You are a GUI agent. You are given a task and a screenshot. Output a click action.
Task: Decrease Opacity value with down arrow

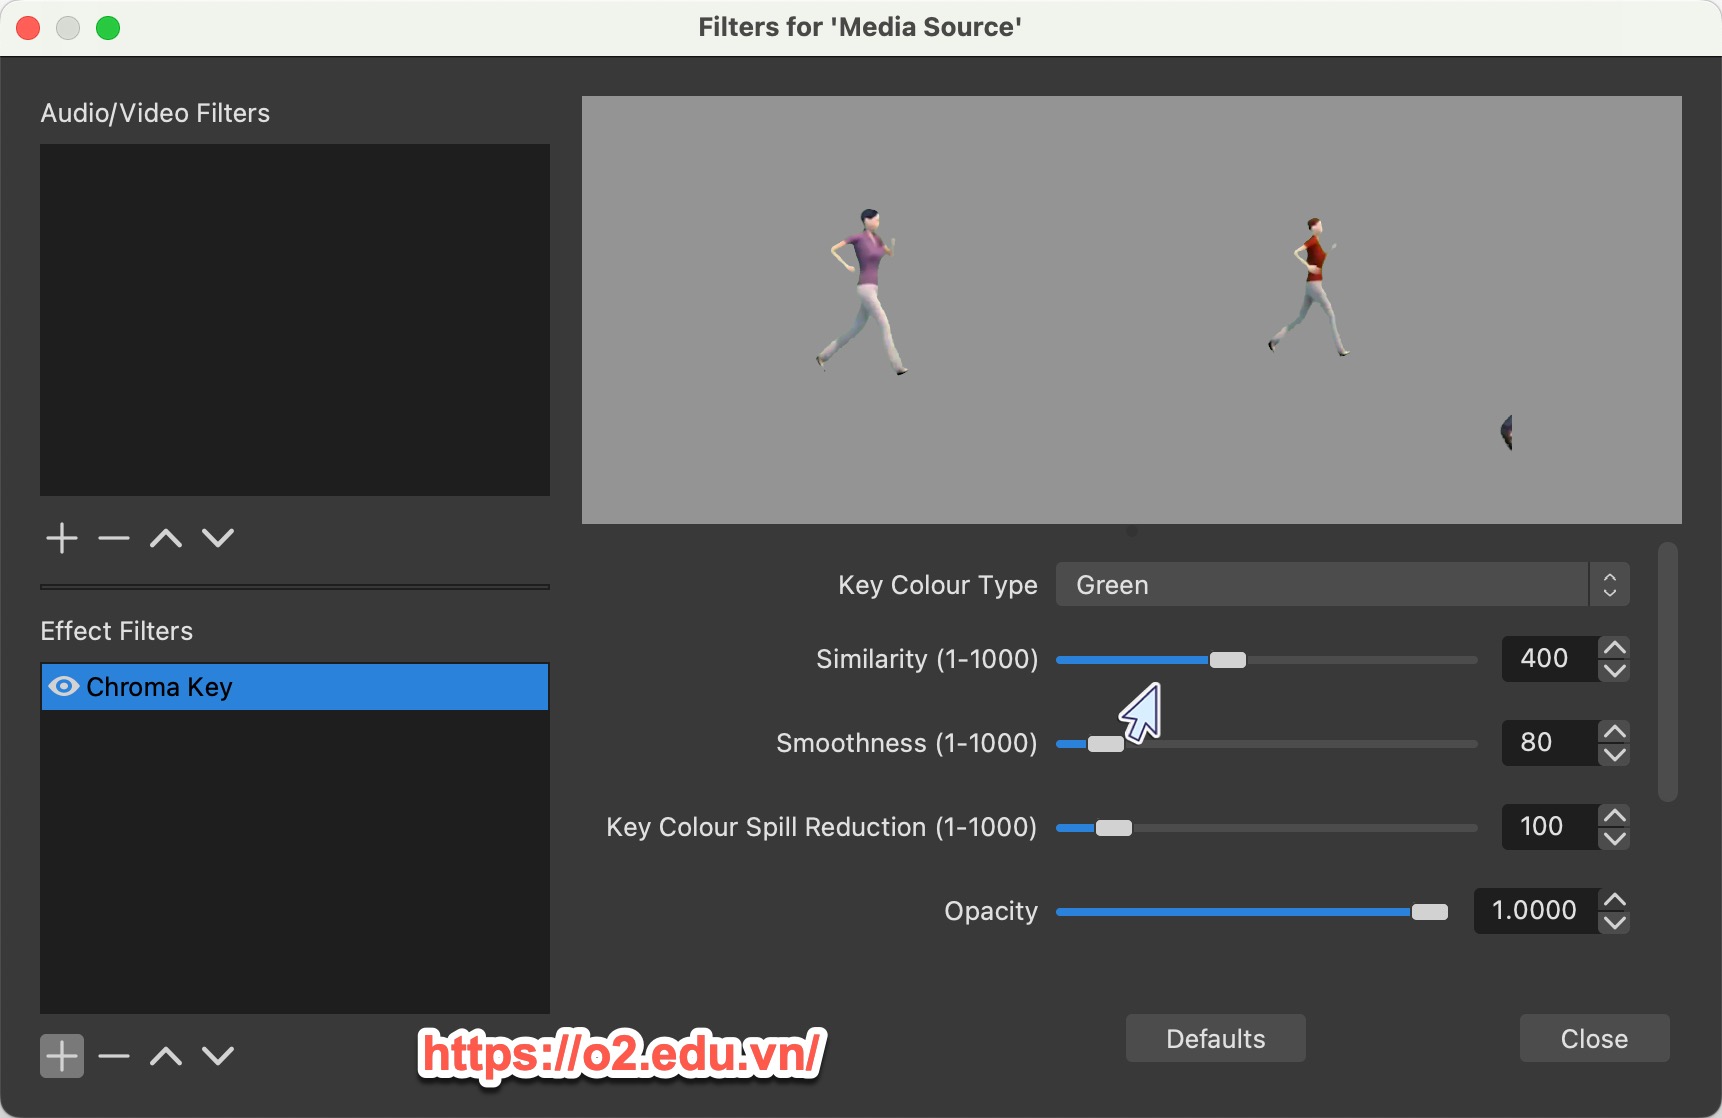(x=1614, y=923)
